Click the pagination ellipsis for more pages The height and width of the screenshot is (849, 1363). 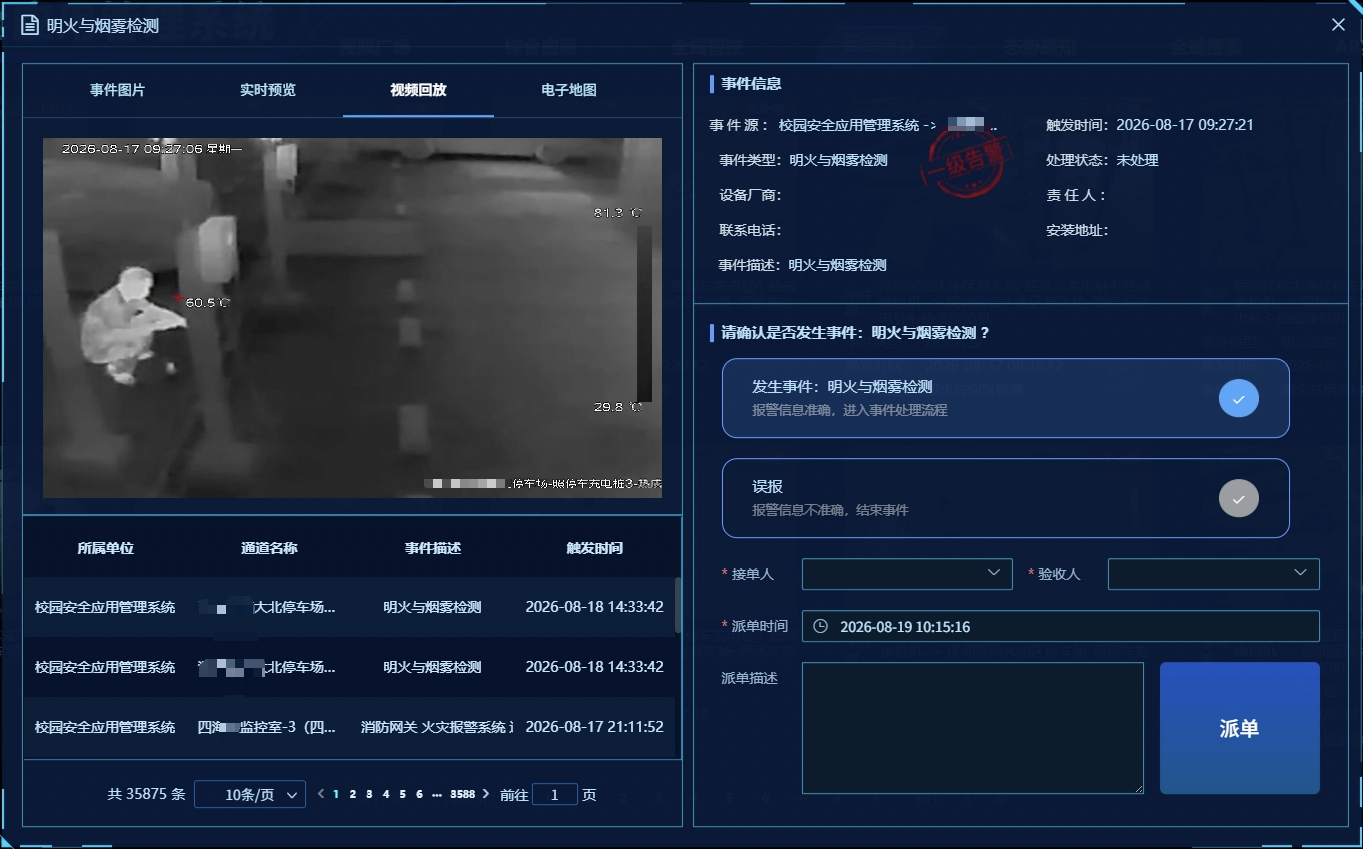click(x=437, y=795)
